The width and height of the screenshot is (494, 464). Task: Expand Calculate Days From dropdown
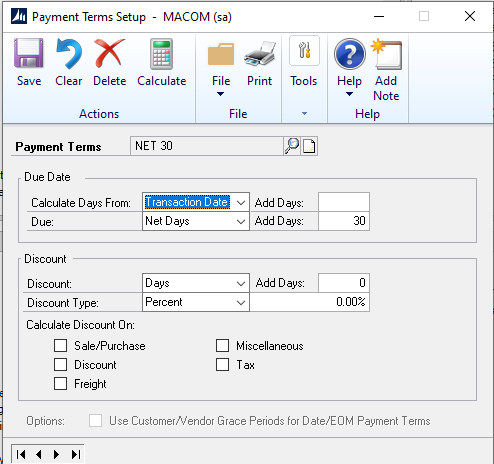pyautogui.click(x=241, y=202)
